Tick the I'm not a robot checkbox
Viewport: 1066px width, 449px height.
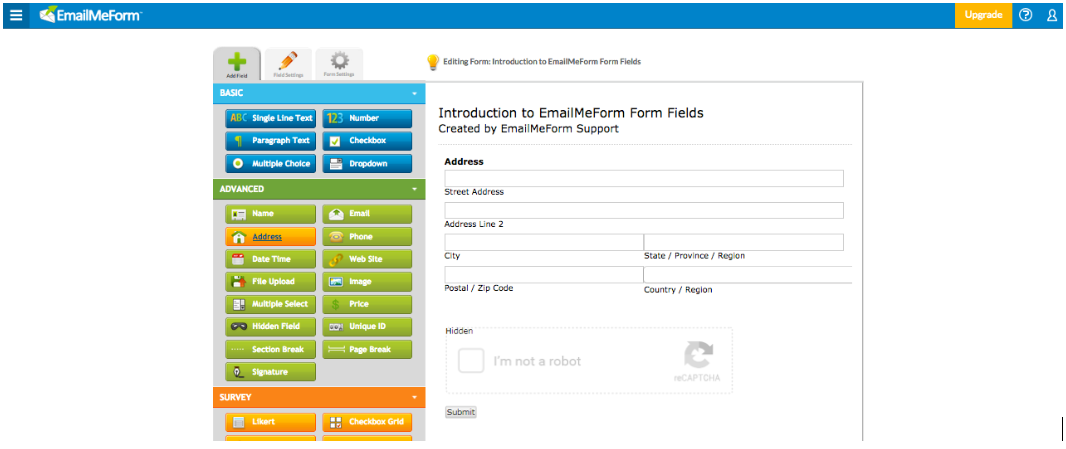tap(471, 361)
